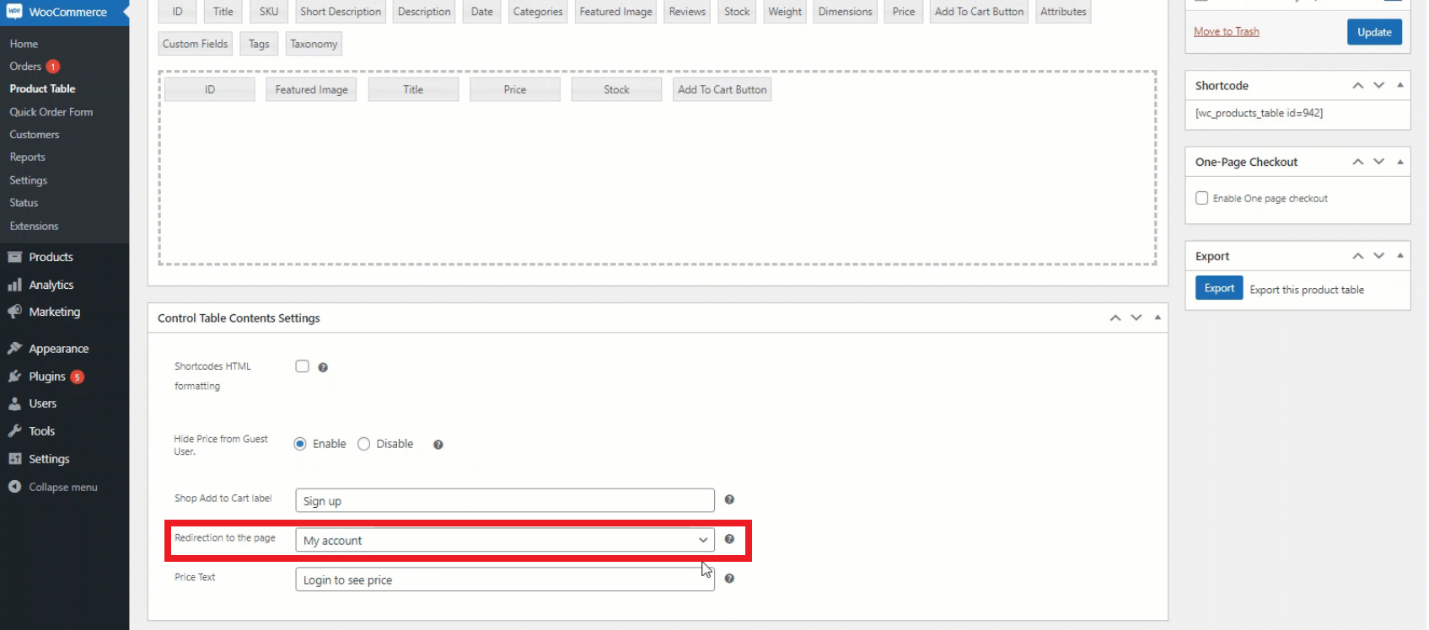Select Disable for Hide Price from Guest
The width and height of the screenshot is (1429, 630).
(x=364, y=444)
